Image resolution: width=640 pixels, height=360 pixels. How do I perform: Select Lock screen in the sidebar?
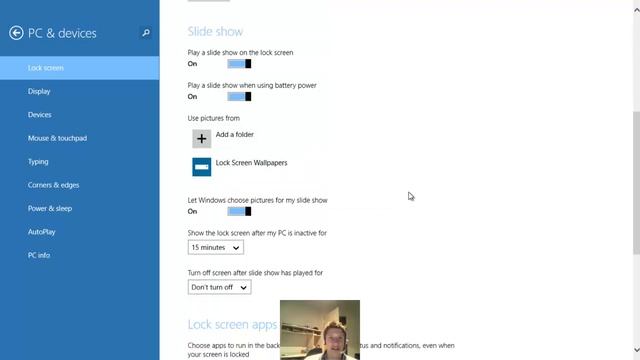[x=80, y=68]
